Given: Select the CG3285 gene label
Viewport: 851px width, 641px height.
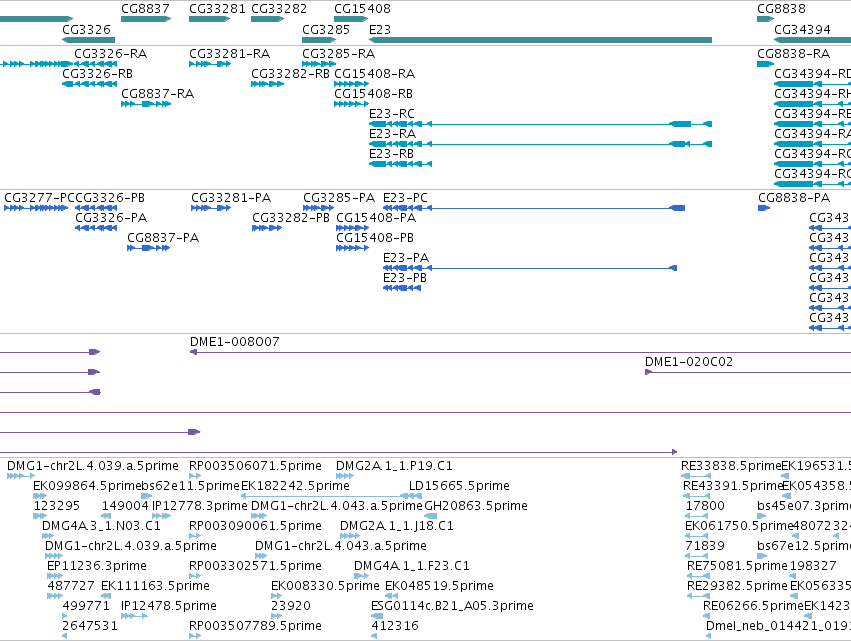Looking at the screenshot, I should pyautogui.click(x=326, y=29).
